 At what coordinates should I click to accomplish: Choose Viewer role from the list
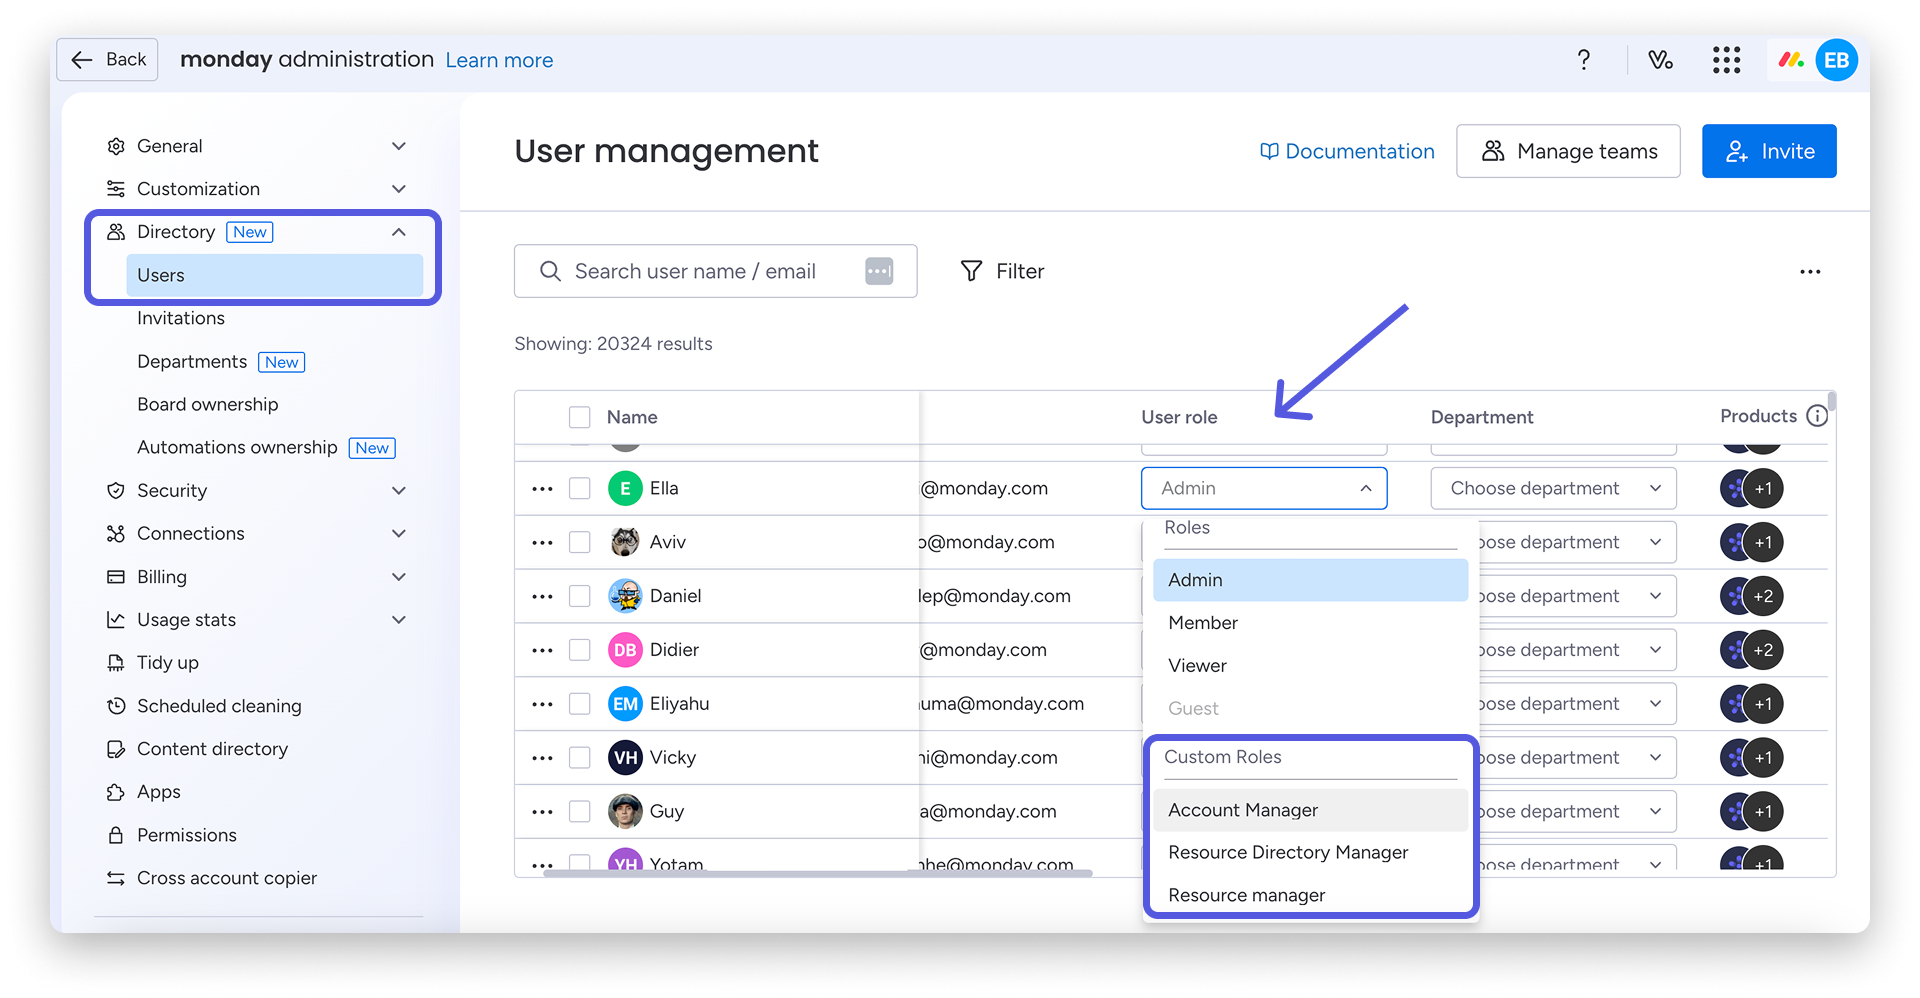(1310, 666)
